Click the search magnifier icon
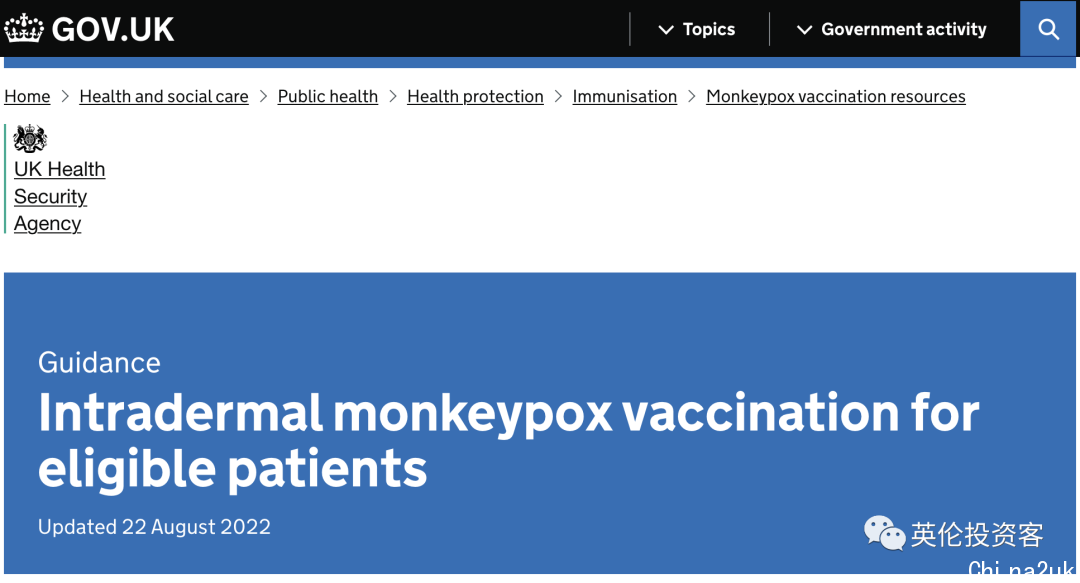 pos(1048,29)
